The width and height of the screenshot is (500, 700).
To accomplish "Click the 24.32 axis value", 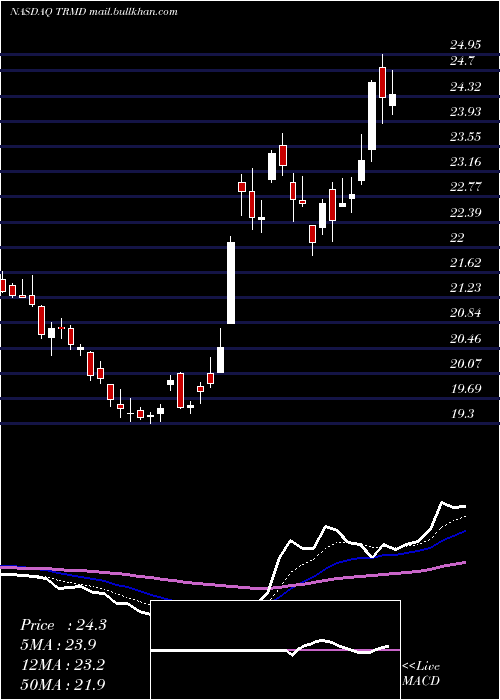I will 465,87.
